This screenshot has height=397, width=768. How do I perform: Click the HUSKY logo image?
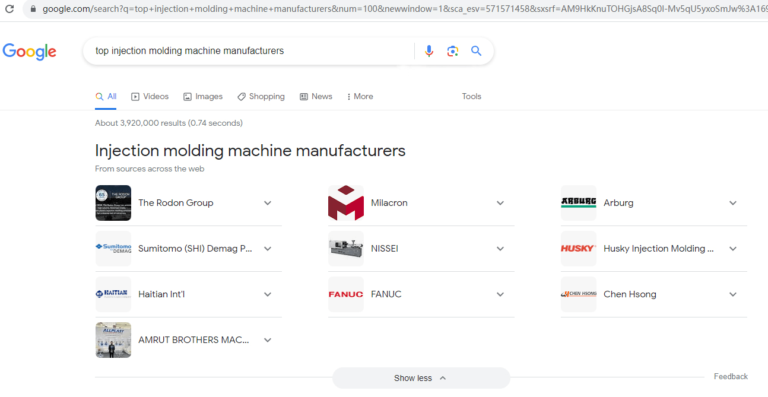click(578, 248)
